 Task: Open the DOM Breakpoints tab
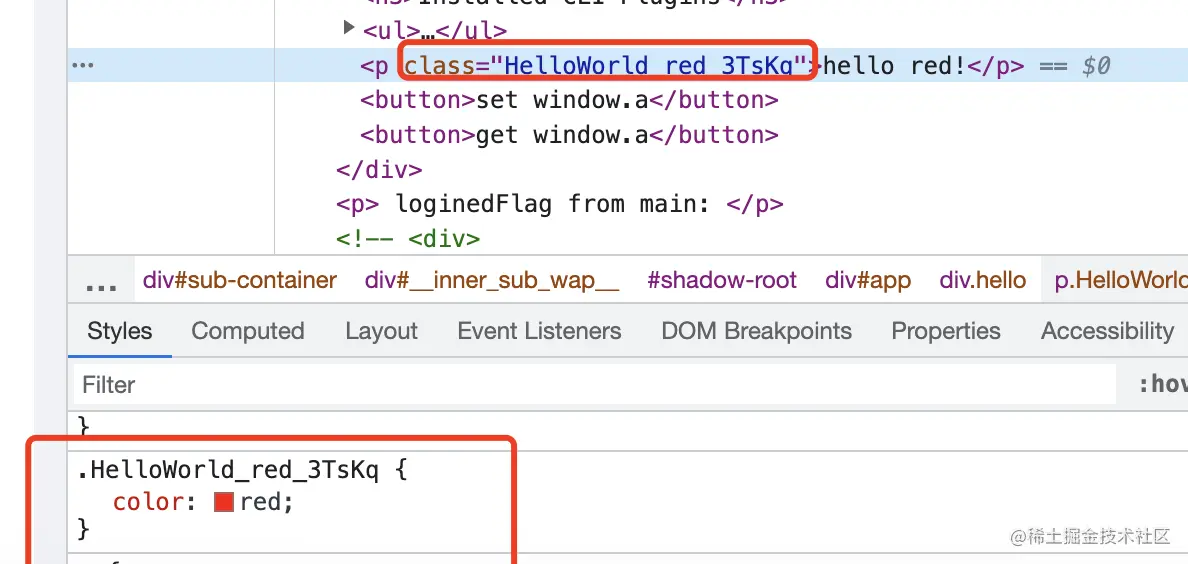(x=756, y=331)
